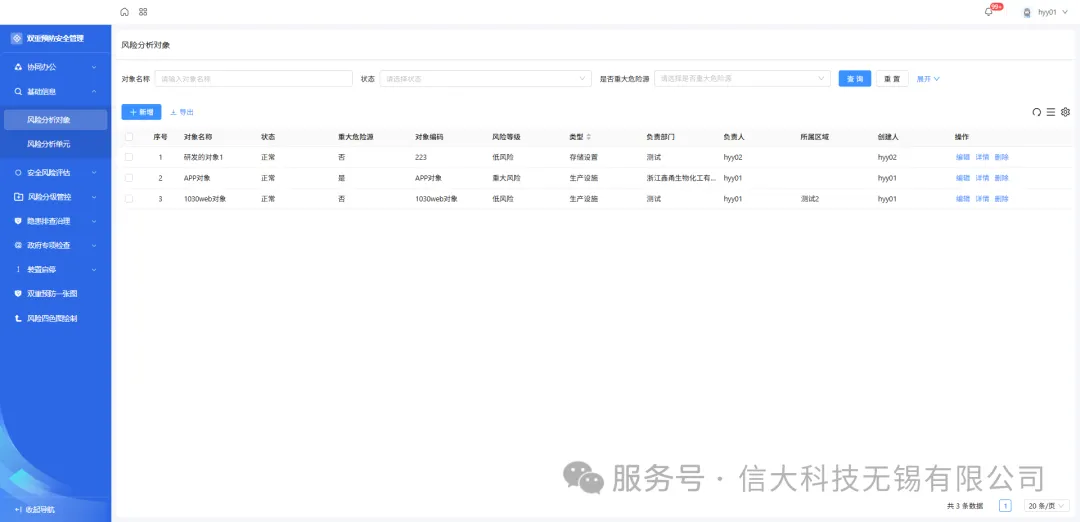Expand the 安全风险评估 menu chevron
Screen dimensions: 1080x522
94,172
